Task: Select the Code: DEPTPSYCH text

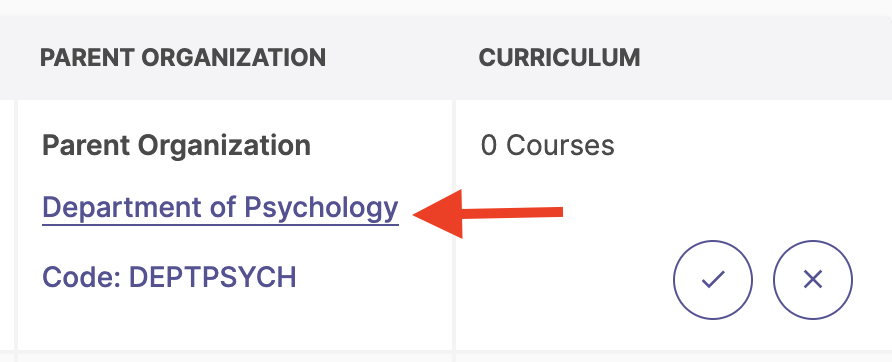Action: tap(170, 277)
